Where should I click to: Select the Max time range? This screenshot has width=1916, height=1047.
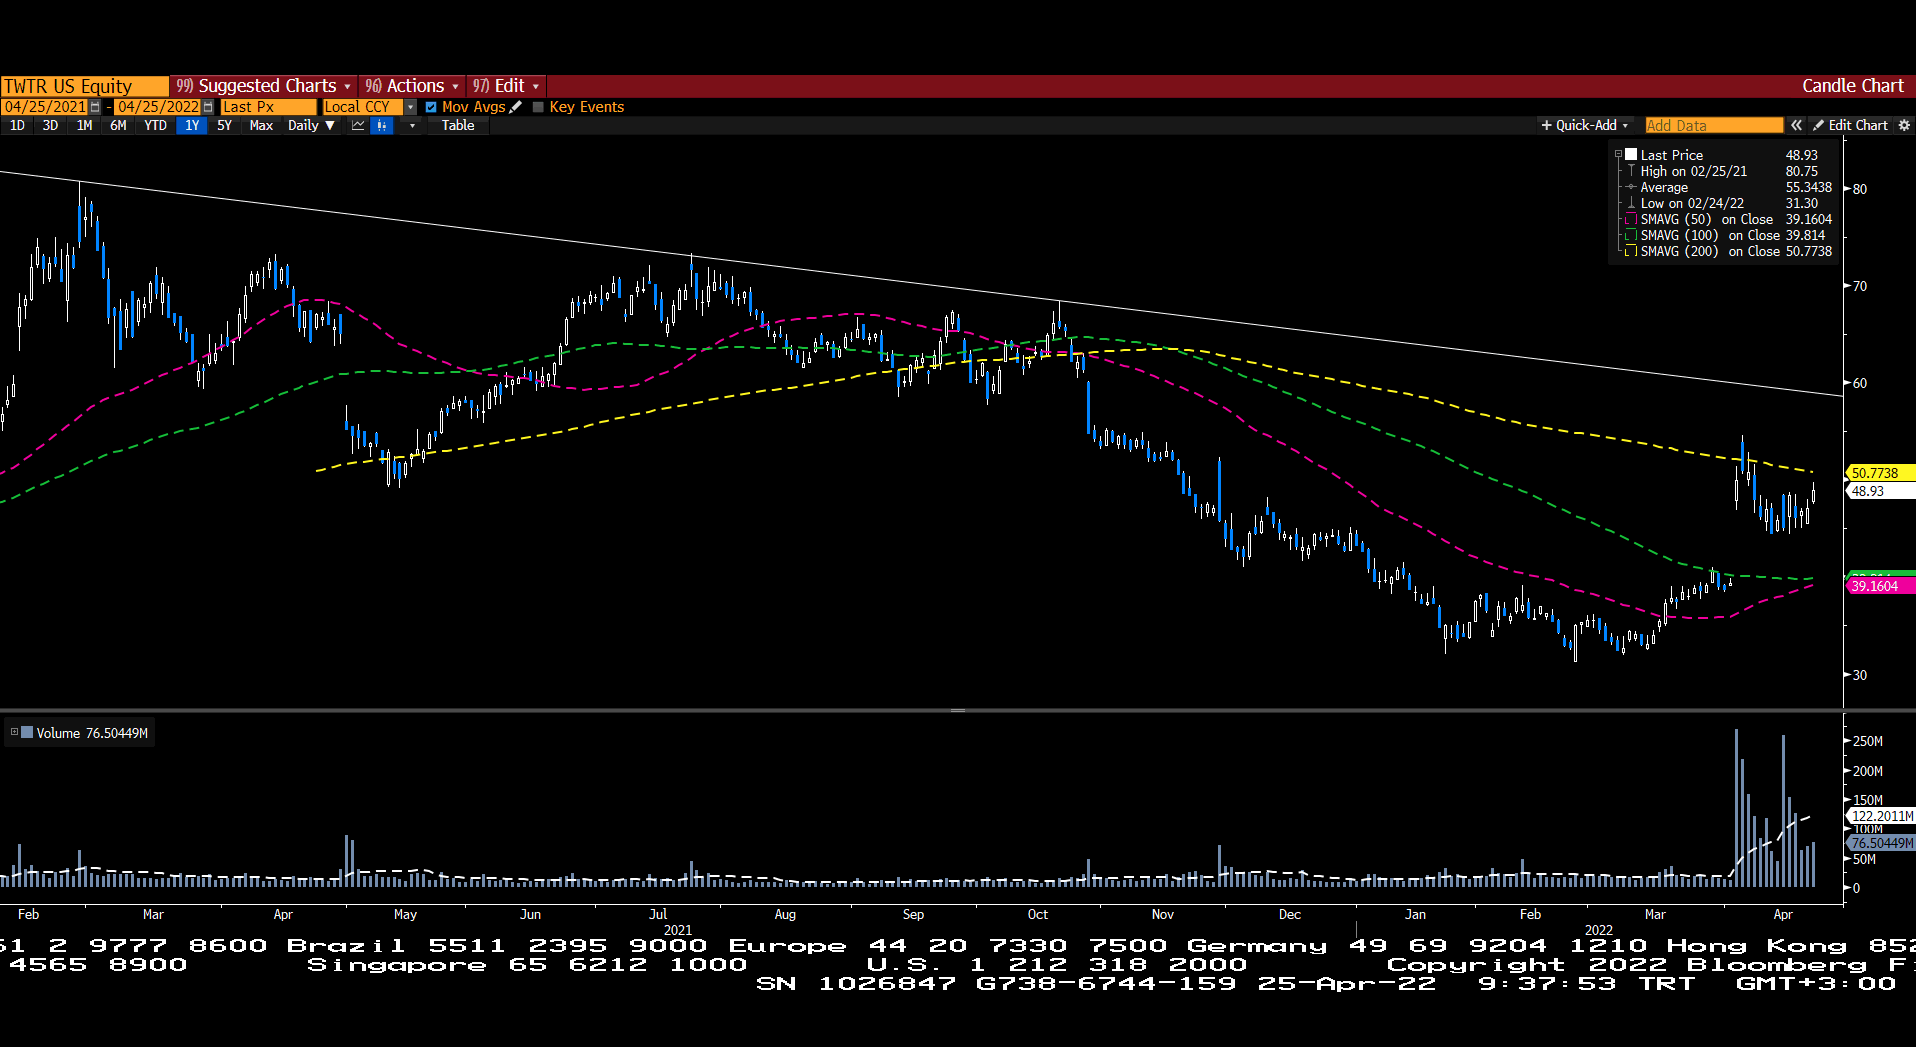261,125
